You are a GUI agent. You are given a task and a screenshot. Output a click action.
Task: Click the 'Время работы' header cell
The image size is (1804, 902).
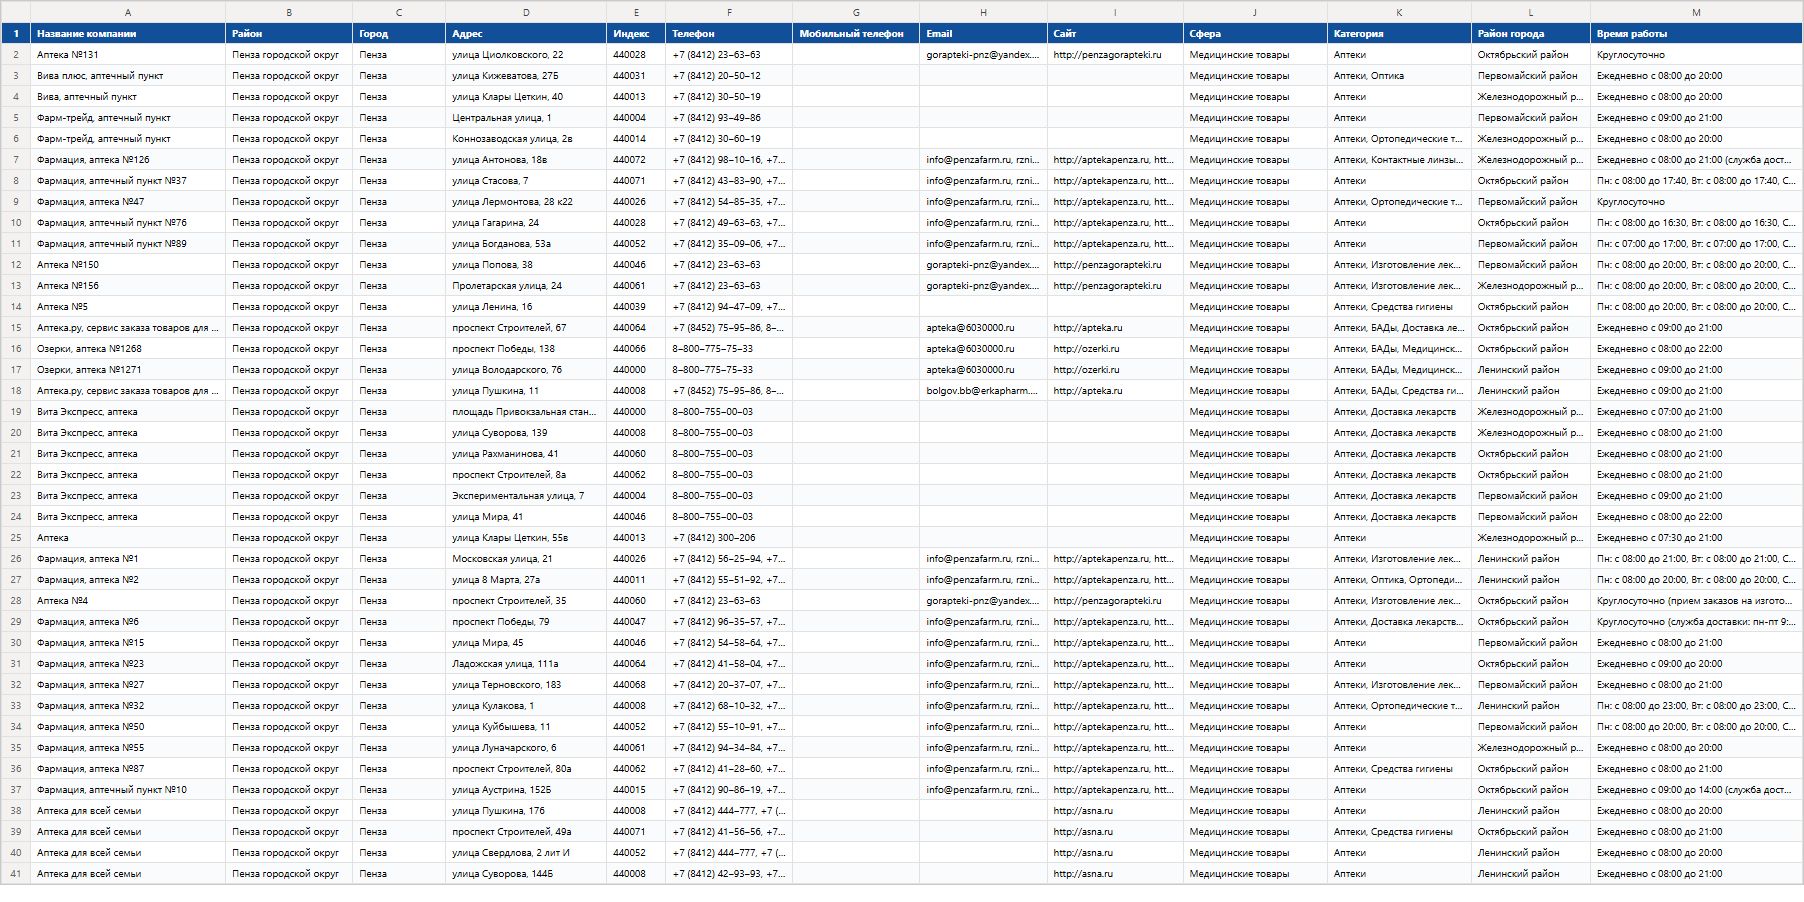(x=1696, y=33)
